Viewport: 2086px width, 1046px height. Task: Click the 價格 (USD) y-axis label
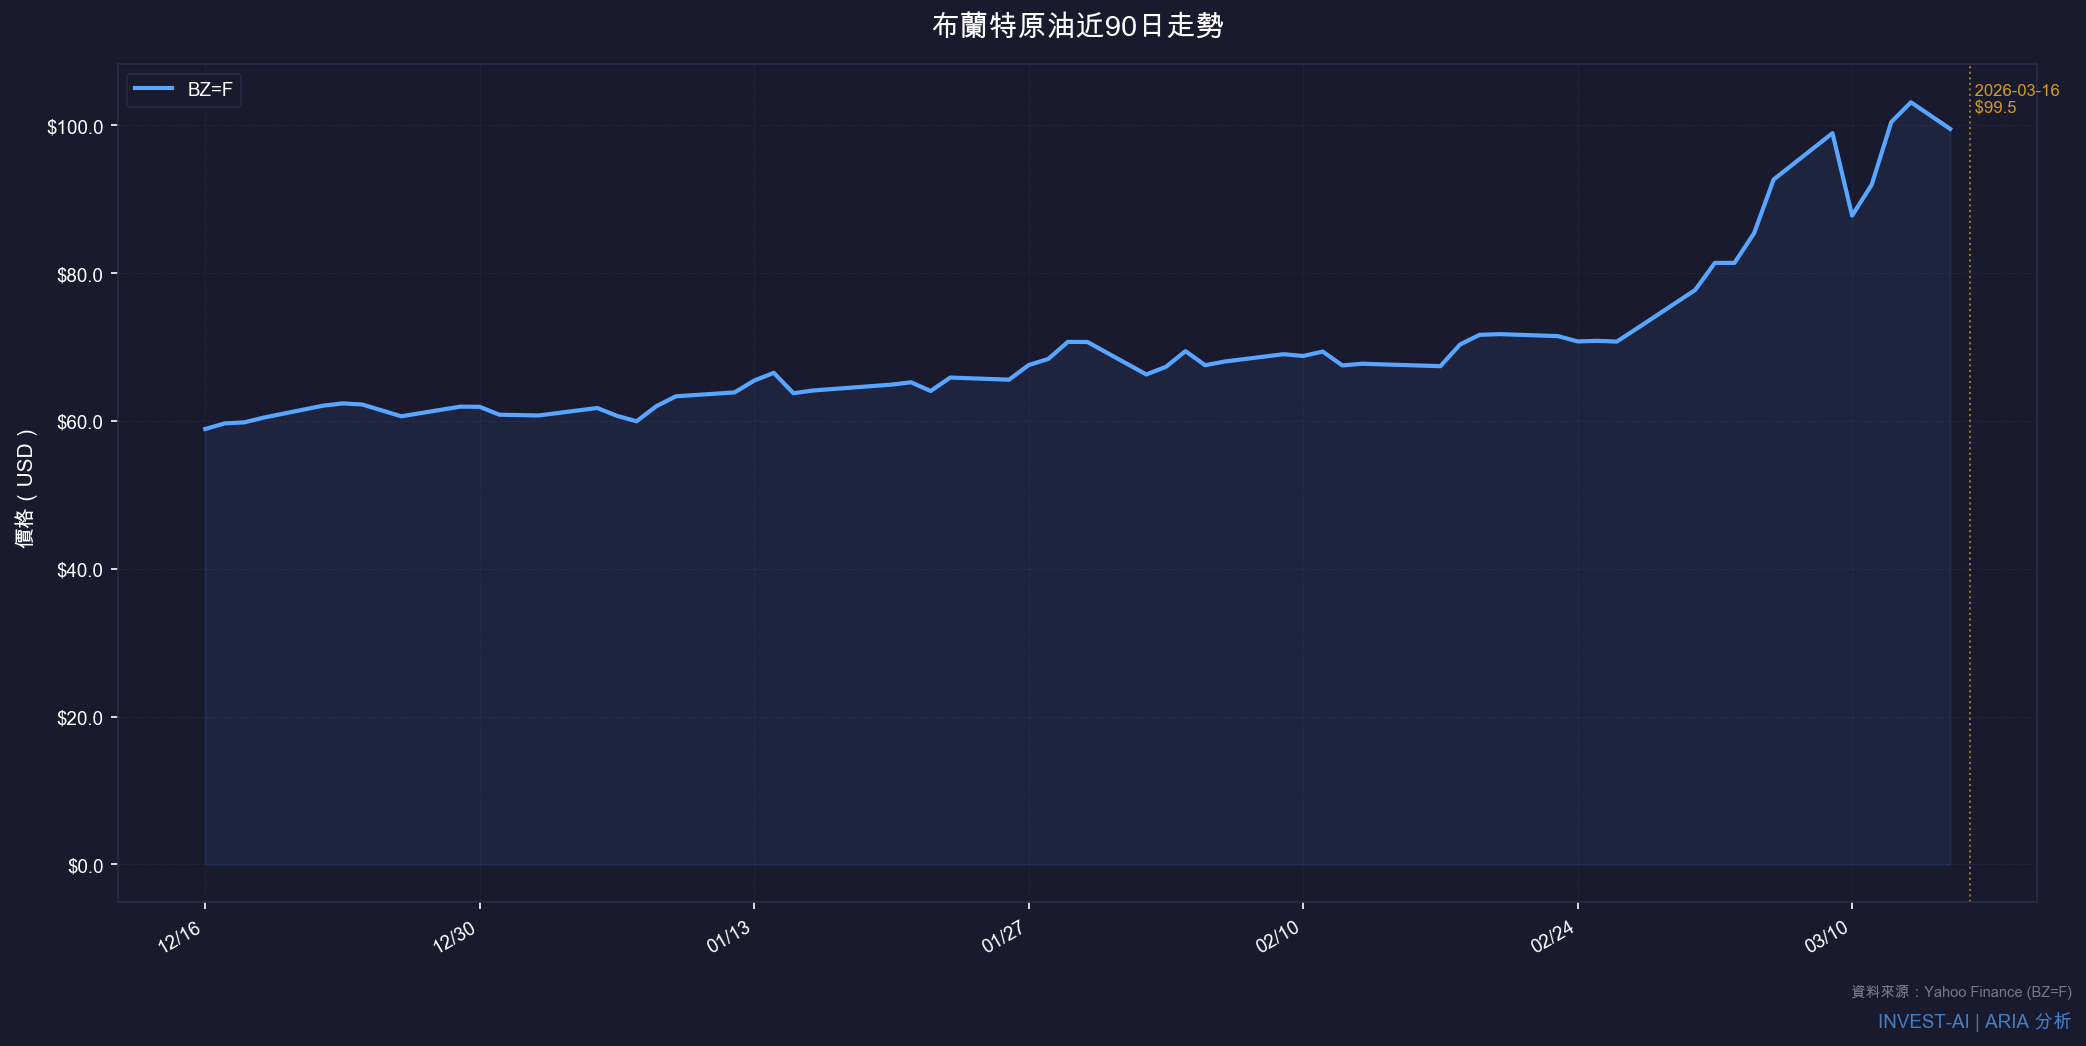tap(26, 488)
